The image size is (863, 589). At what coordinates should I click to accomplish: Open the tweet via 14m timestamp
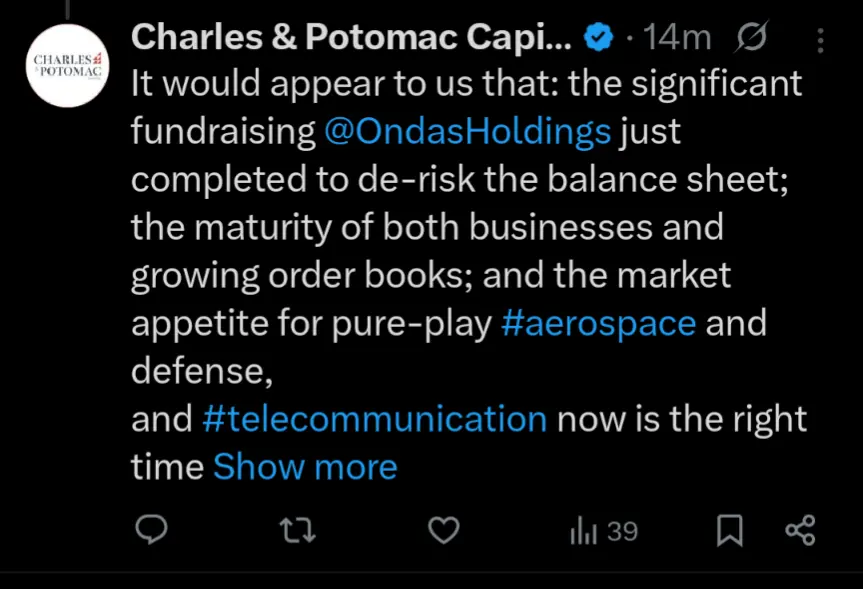click(678, 38)
